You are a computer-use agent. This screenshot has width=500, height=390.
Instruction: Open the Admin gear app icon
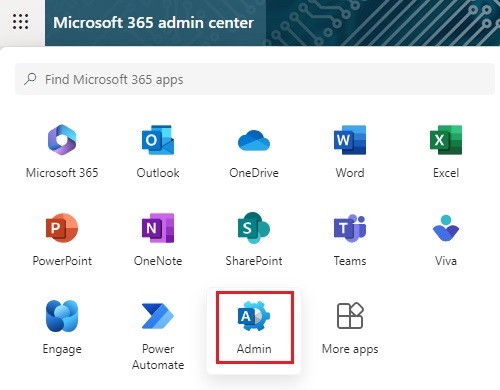click(254, 316)
